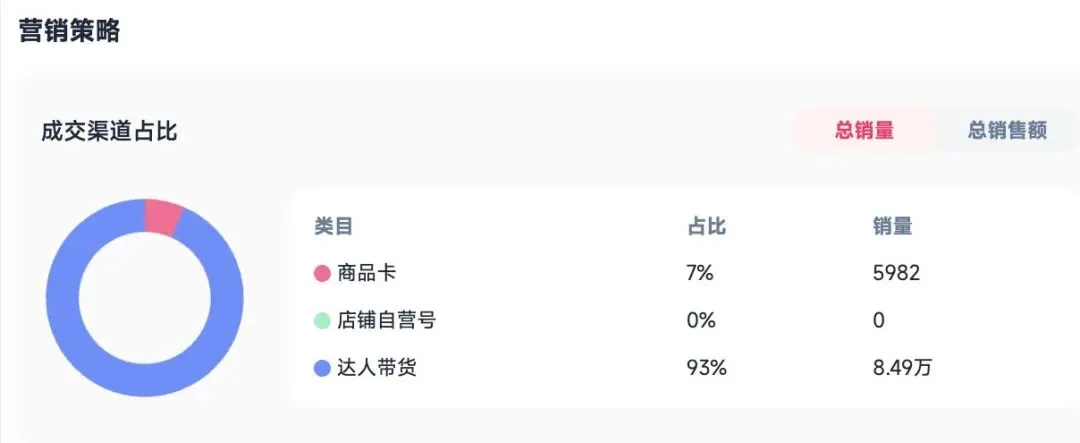This screenshot has width=1080, height=443.
Task: Select the 商品卡 category label
Action: [360, 273]
